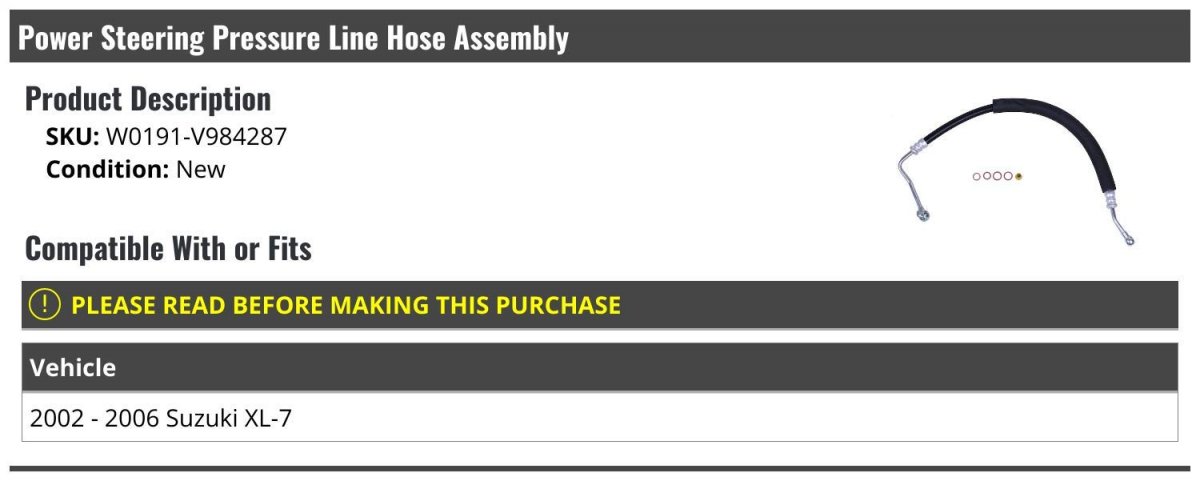Click the "Vehicle" table header

coord(73,368)
